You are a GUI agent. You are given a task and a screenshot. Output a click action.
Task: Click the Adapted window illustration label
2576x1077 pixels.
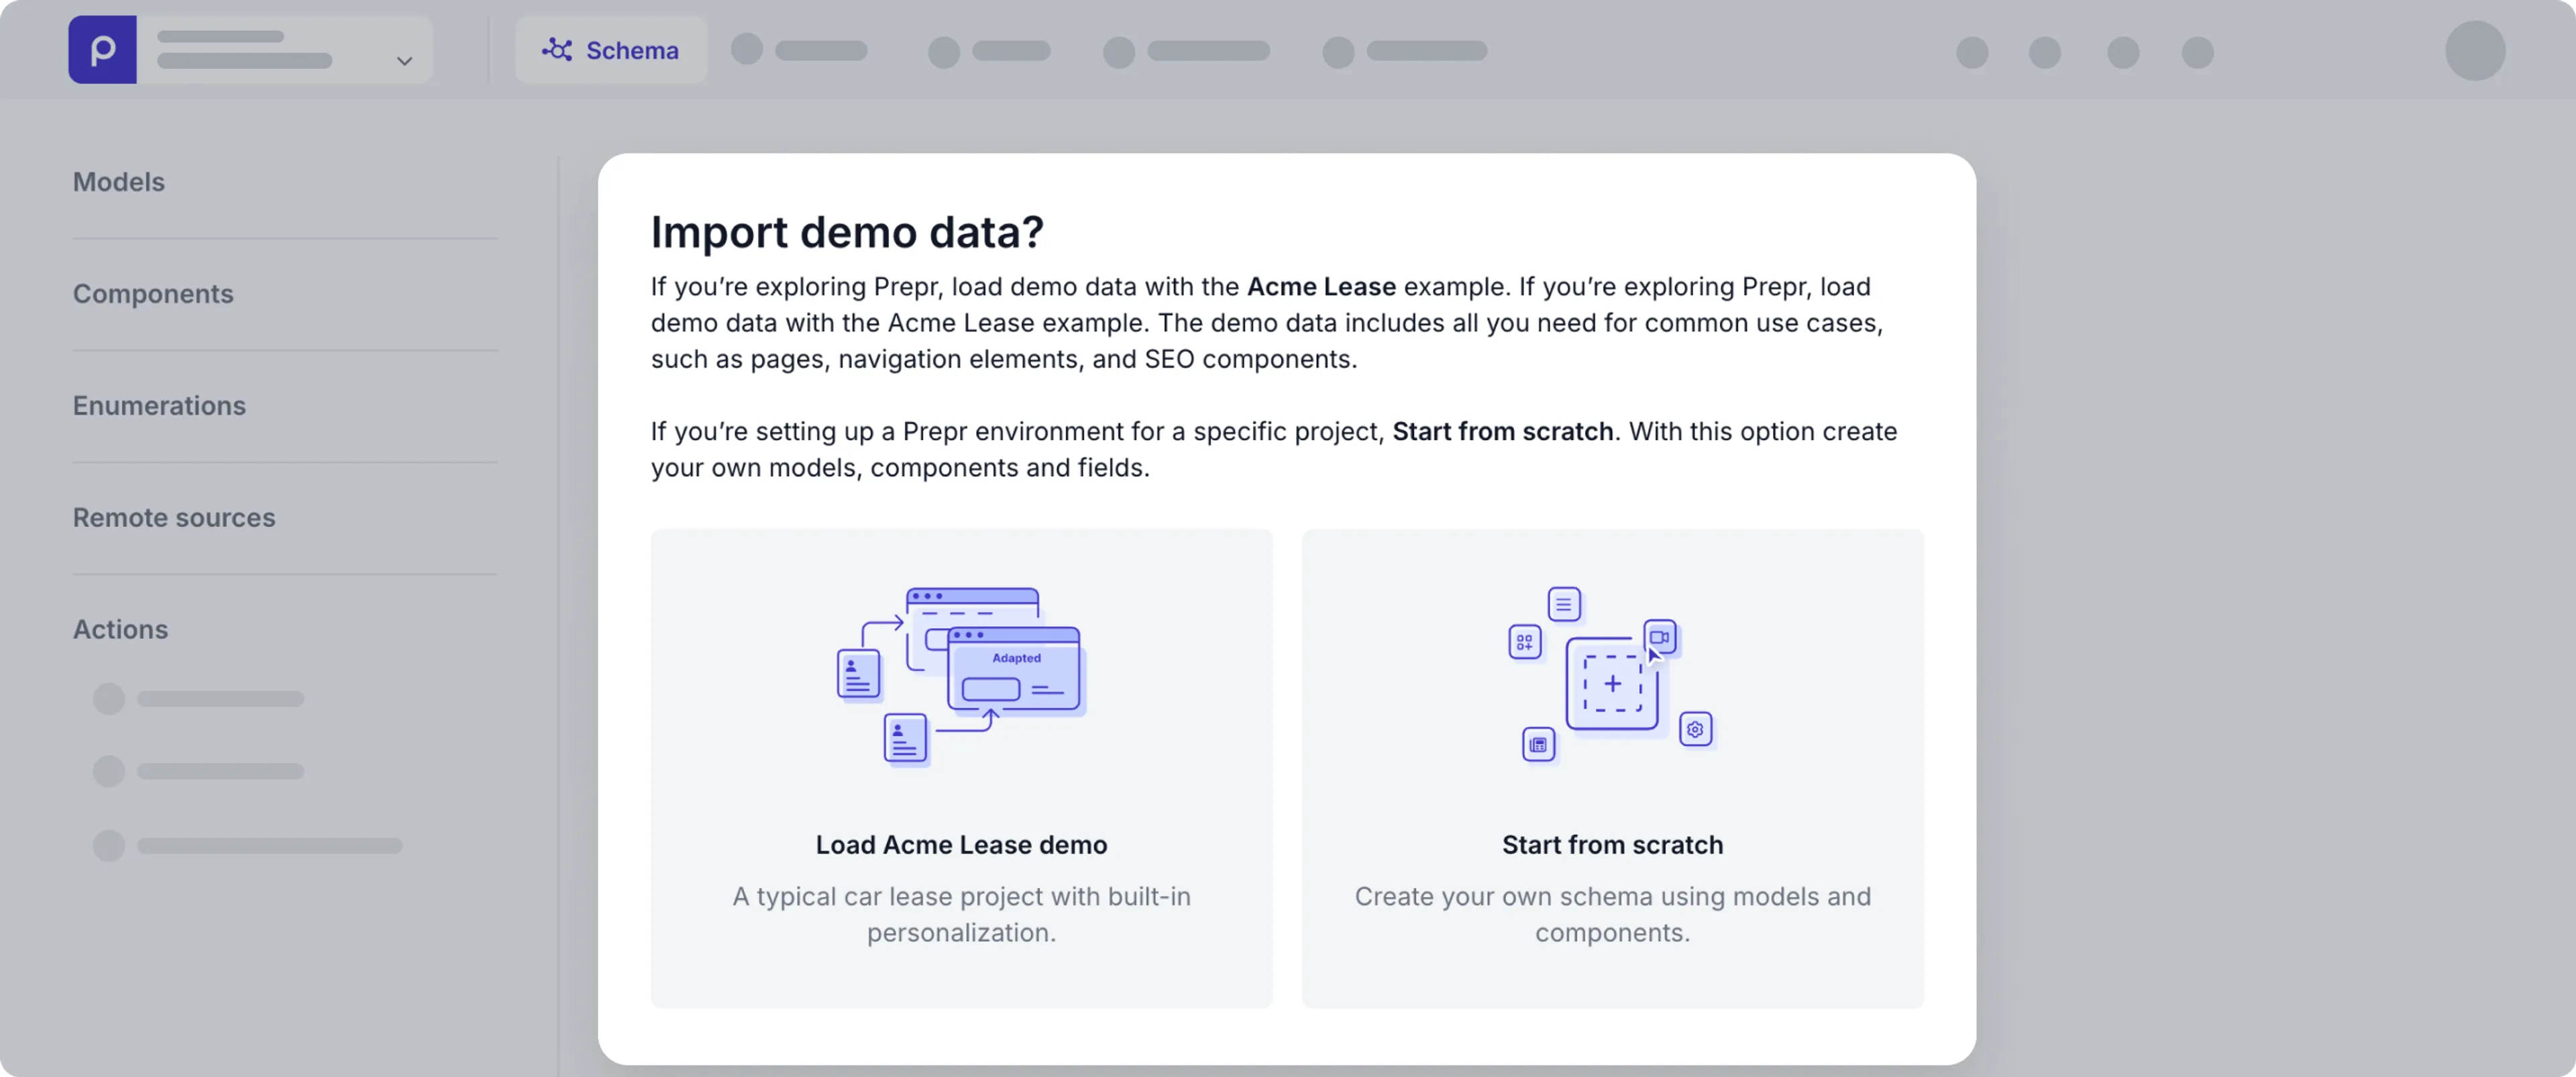pos(1016,658)
